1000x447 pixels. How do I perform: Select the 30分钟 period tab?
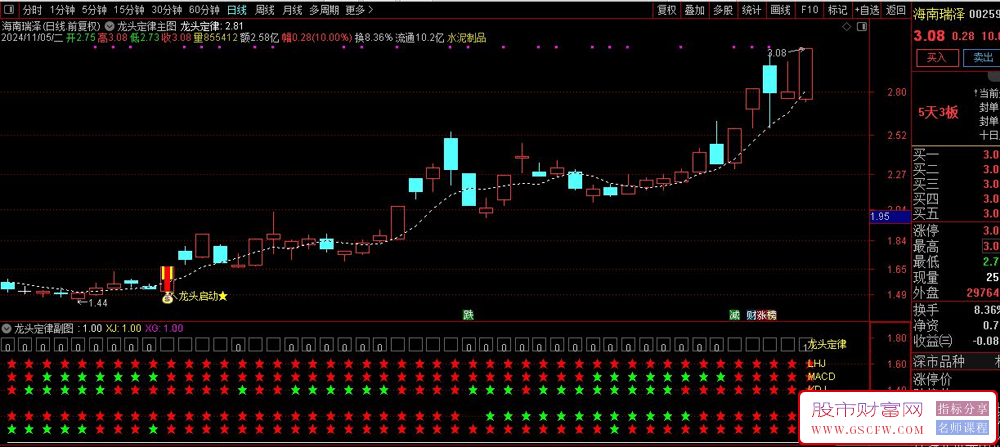pyautogui.click(x=166, y=10)
